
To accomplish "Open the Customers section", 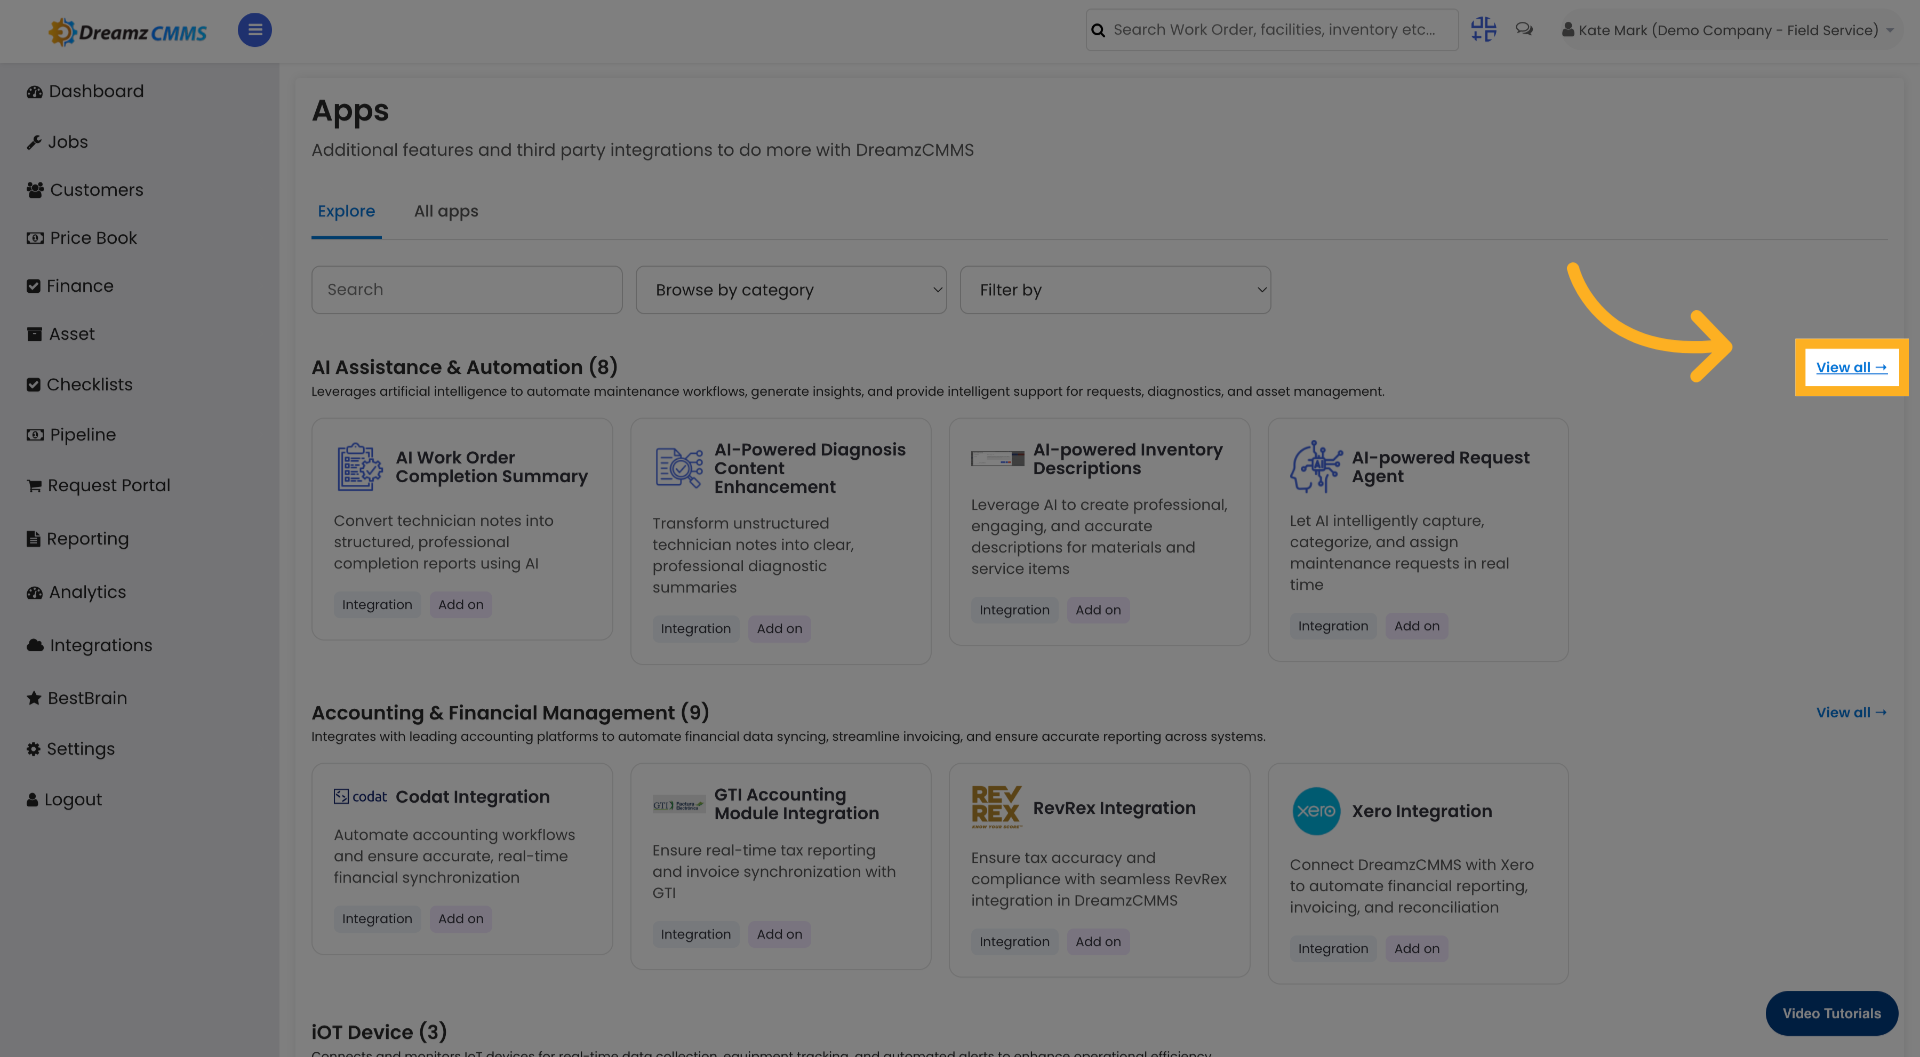I will (96, 190).
